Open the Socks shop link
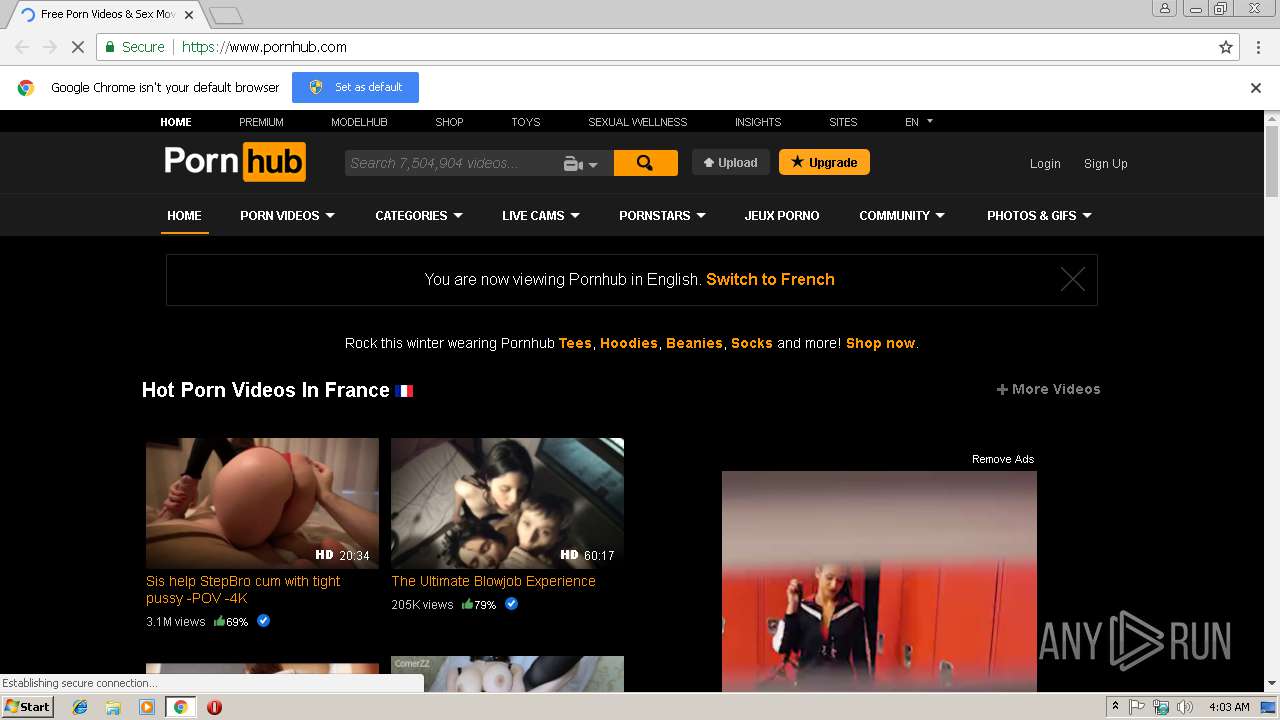This screenshot has height=720, width=1280. tap(752, 343)
